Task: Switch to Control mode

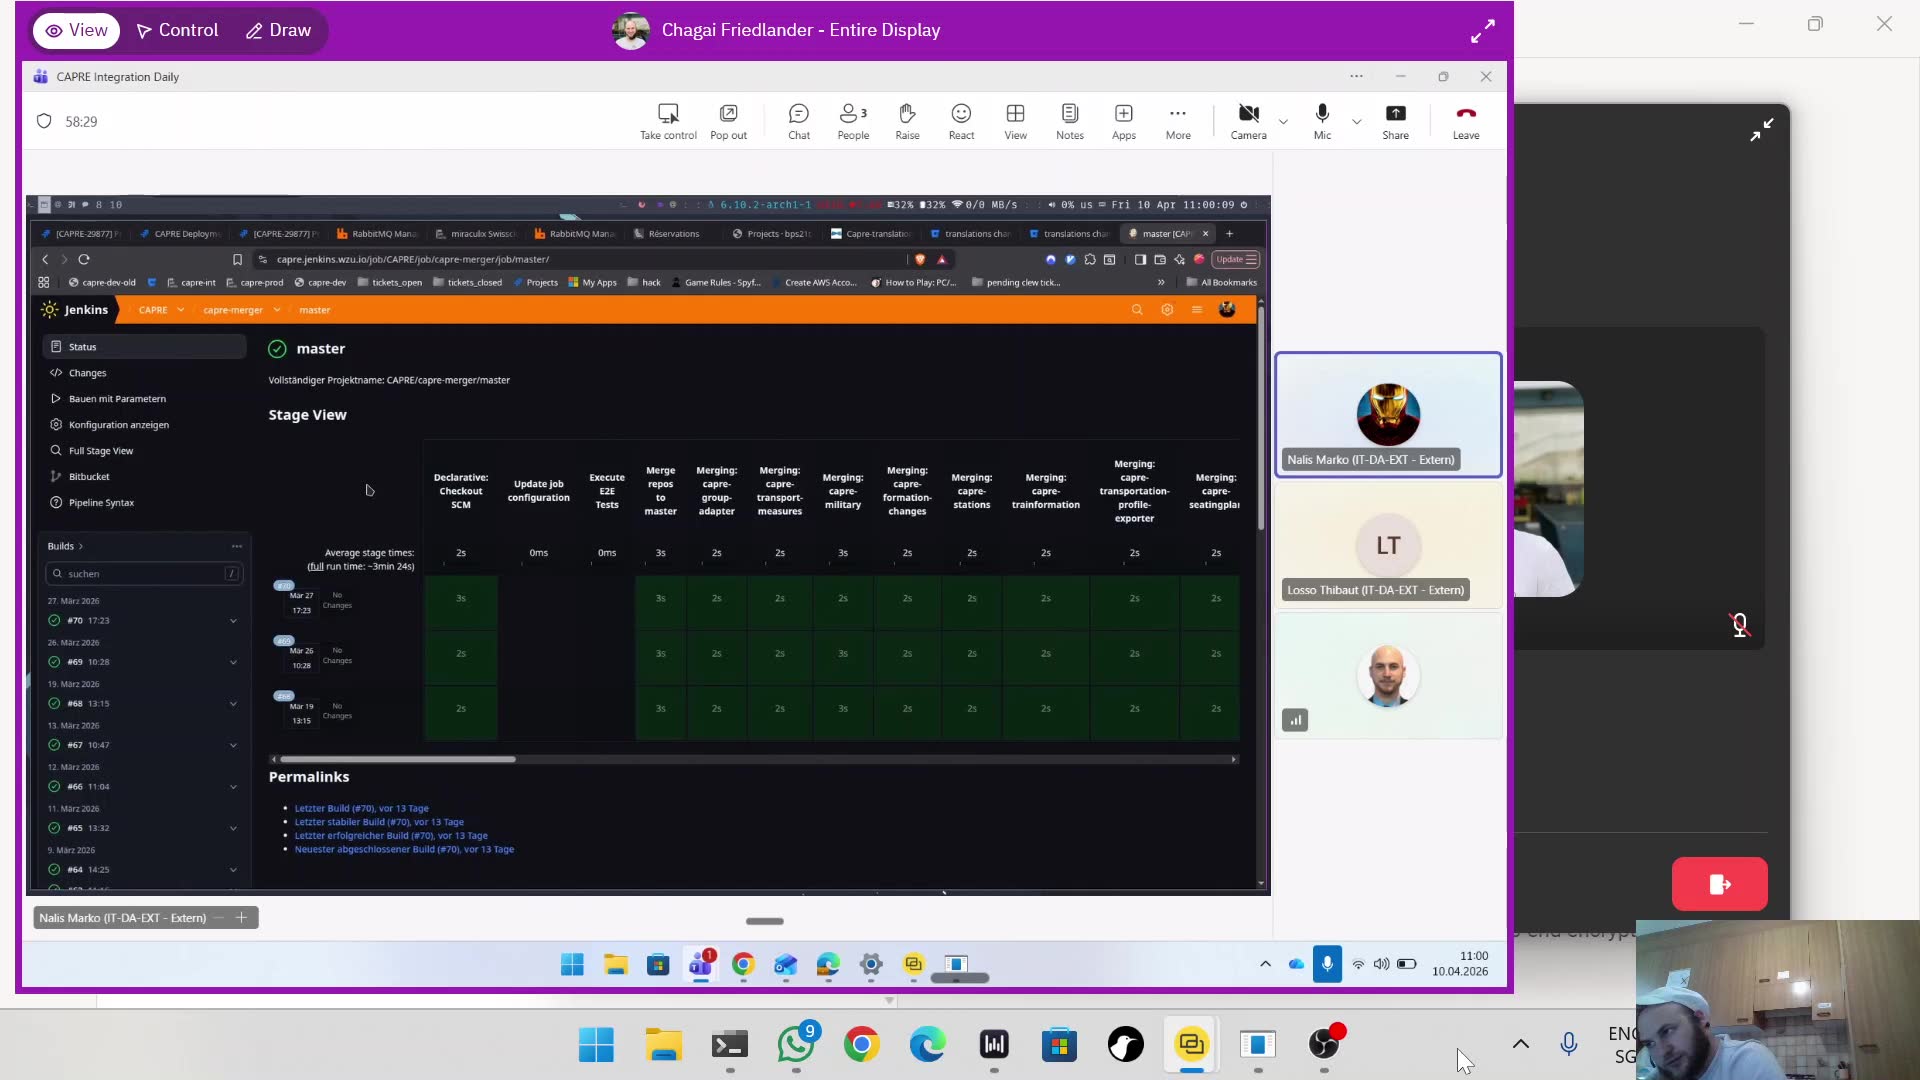Action: click(177, 30)
